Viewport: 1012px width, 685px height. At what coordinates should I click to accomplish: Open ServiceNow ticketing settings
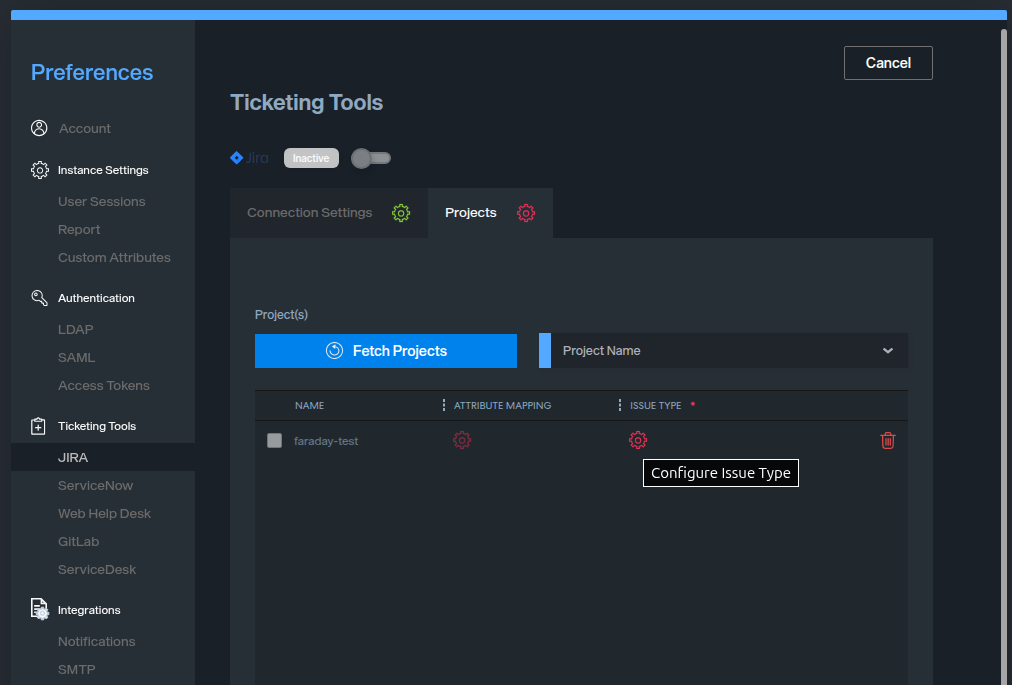[x=95, y=486]
